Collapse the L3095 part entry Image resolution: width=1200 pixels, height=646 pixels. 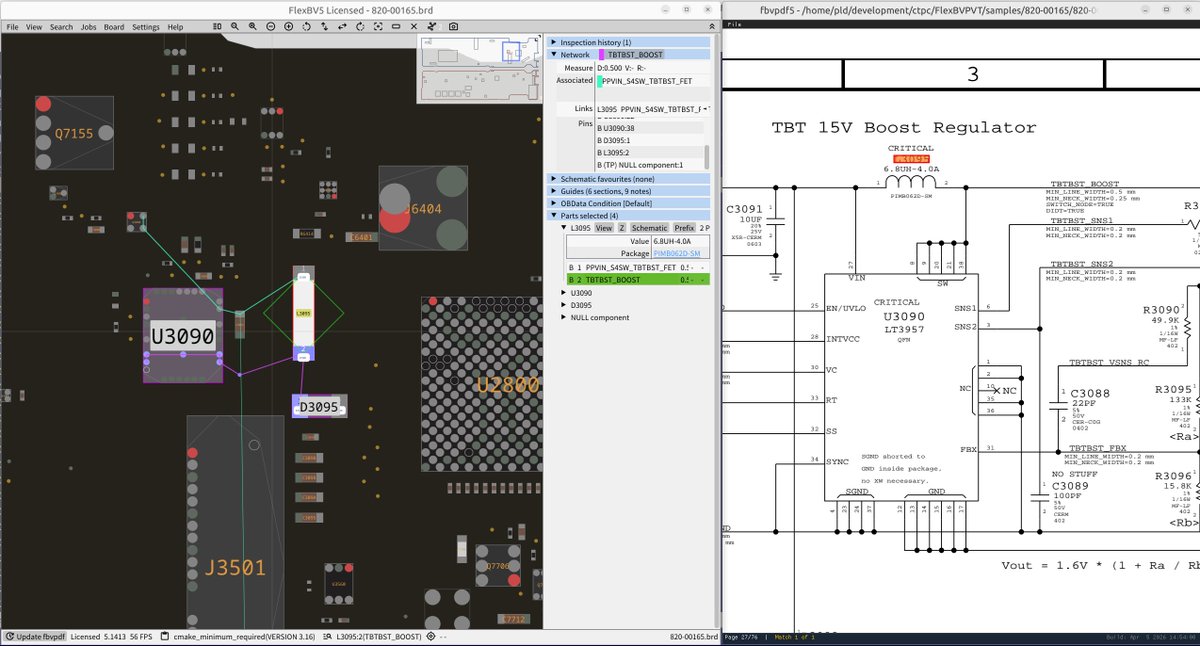563,228
